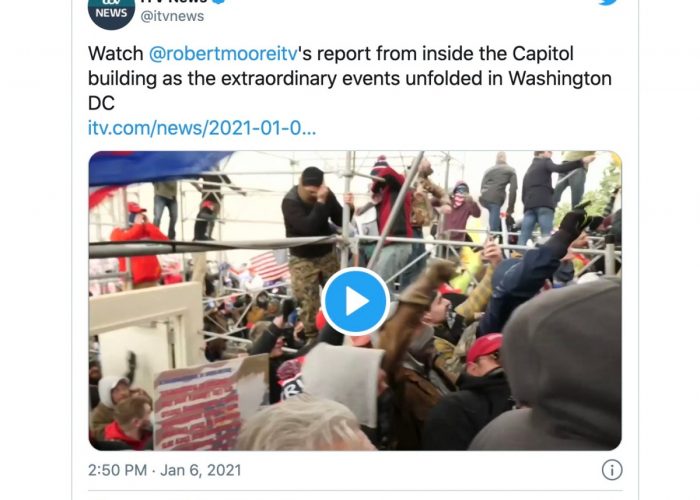Click the video thumbnail's brick-wall sign
700x500 pixels.
pyautogui.click(x=197, y=406)
